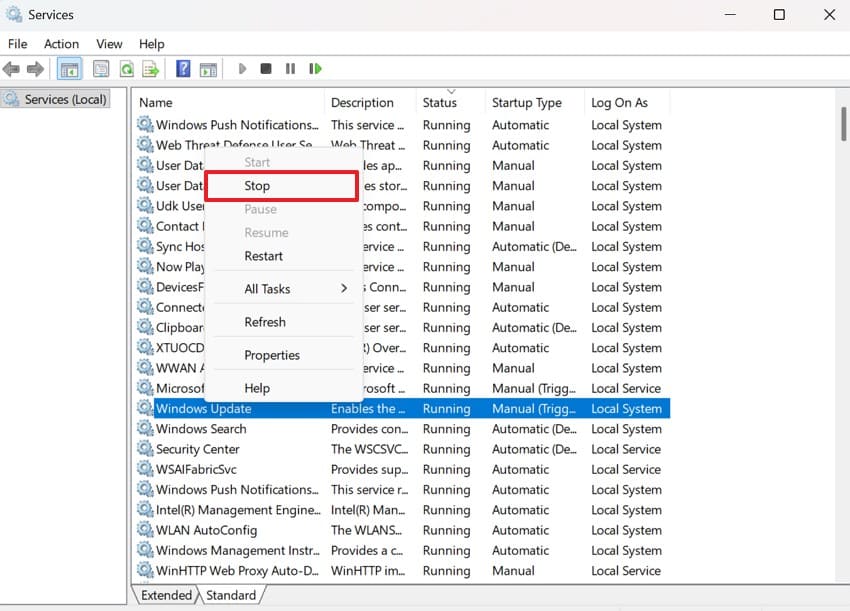Click the 'Enables the ...' description cell
Screen dimensions: 850x611
[x=368, y=408]
